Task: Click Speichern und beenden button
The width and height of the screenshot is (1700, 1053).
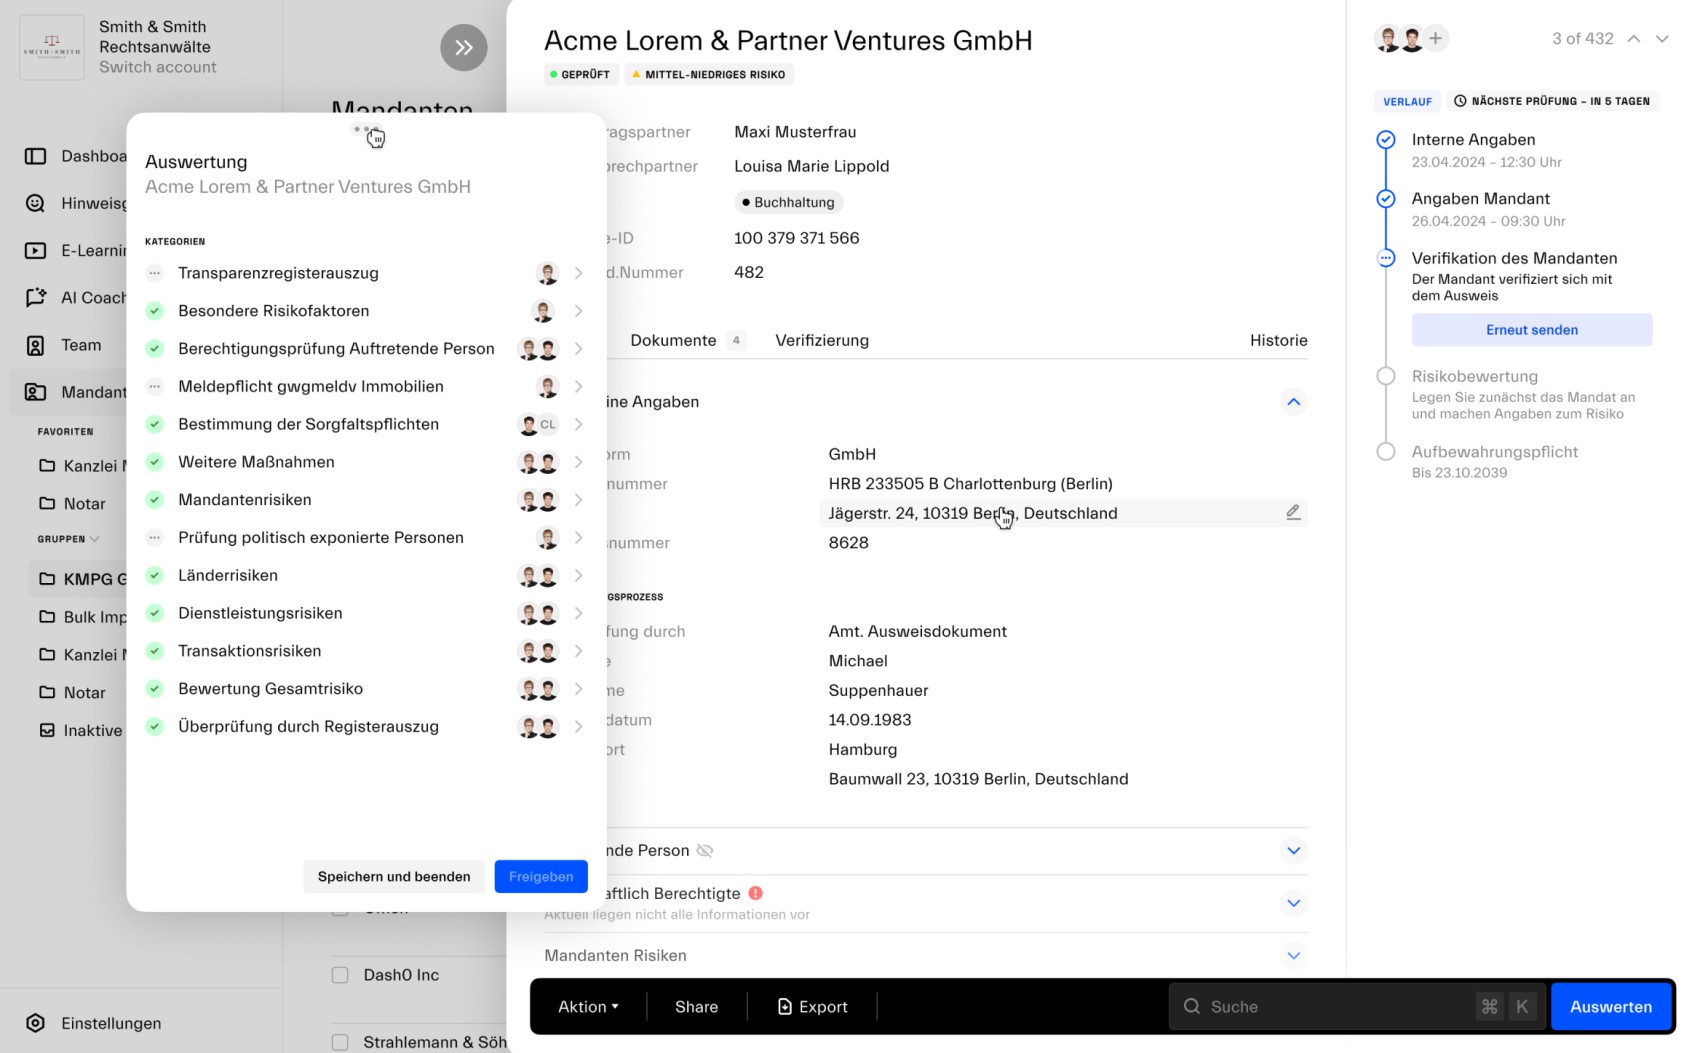Action: [394, 877]
